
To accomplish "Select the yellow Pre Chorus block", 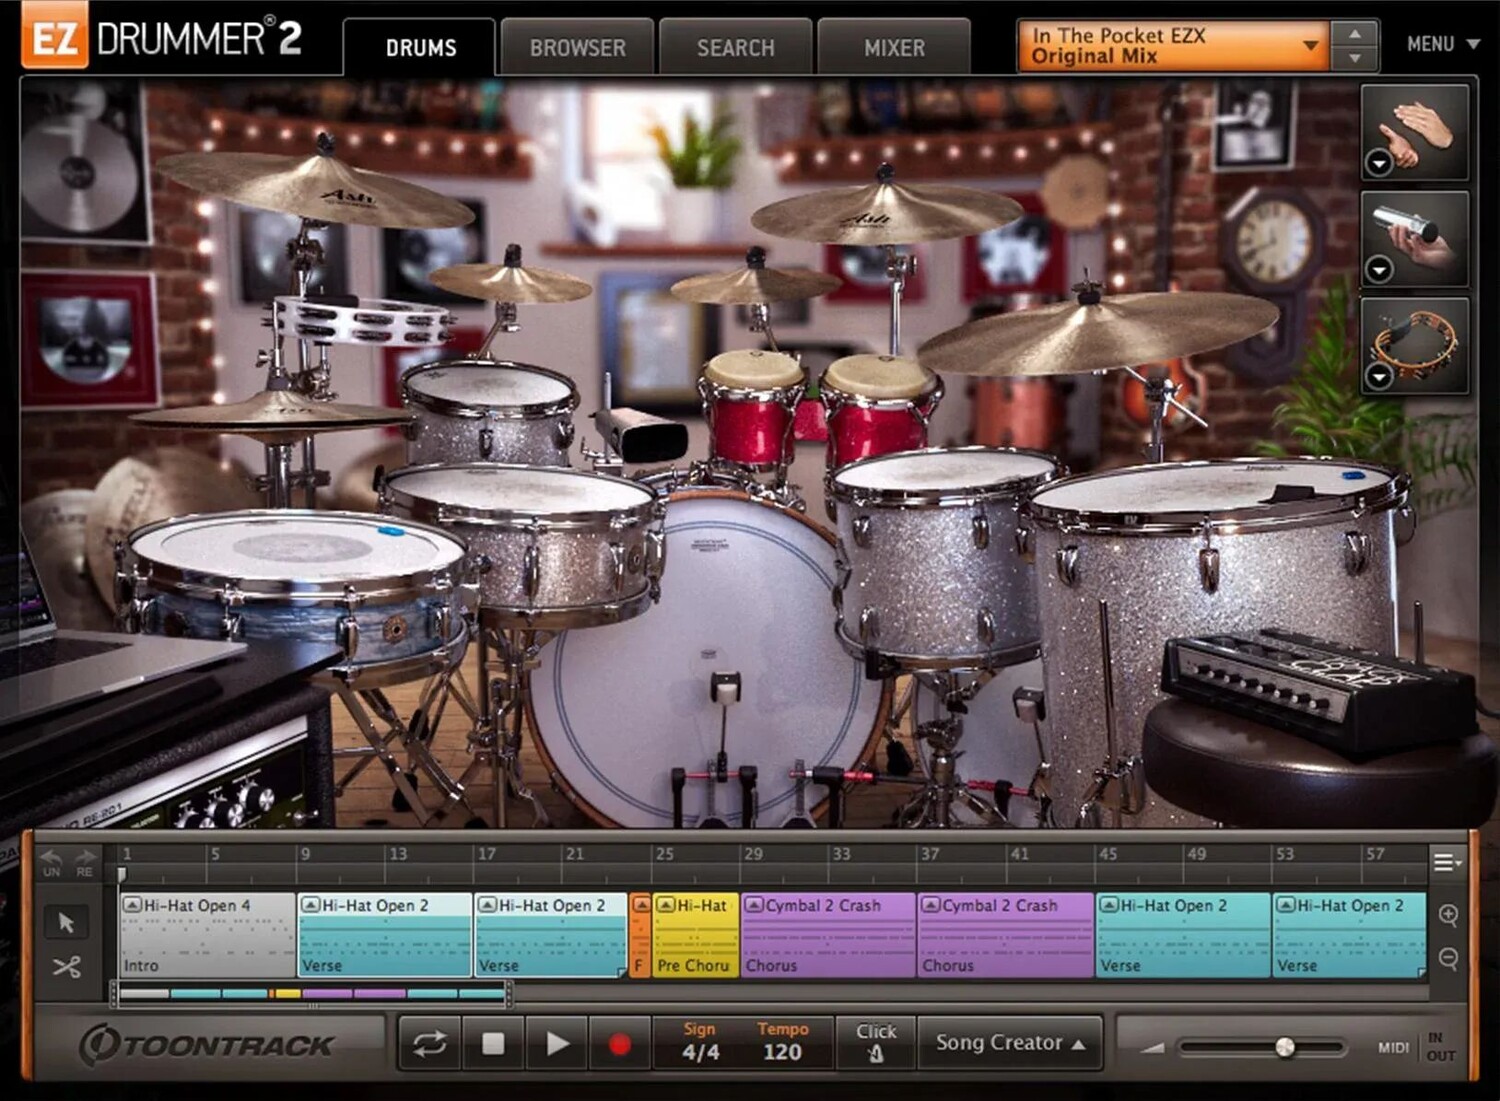I will point(696,936).
